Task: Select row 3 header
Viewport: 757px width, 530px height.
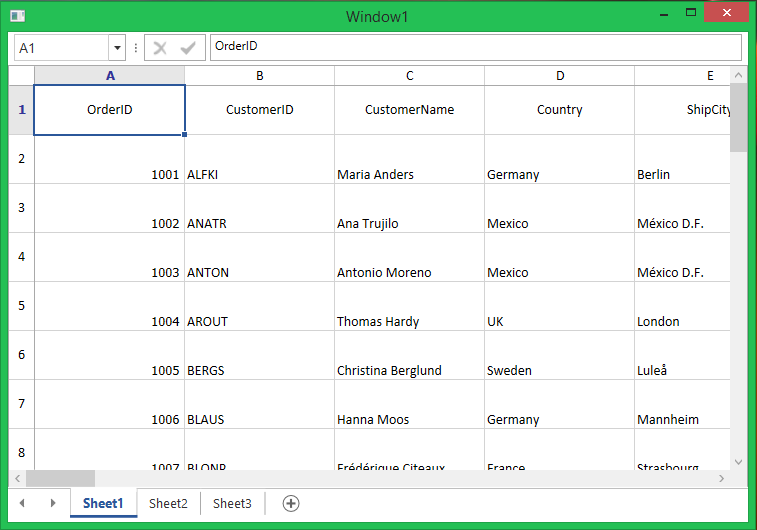Action: [22, 208]
